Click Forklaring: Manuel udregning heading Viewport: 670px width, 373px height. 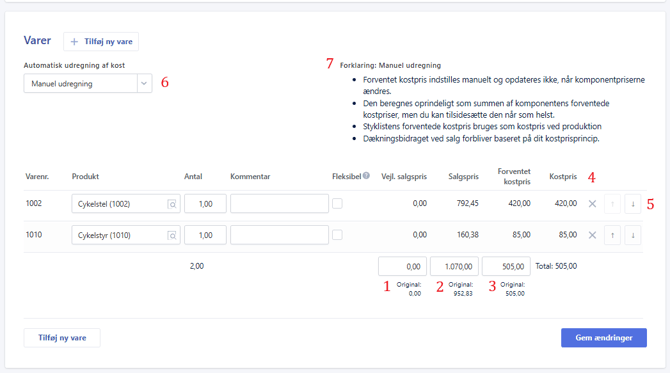(x=390, y=65)
